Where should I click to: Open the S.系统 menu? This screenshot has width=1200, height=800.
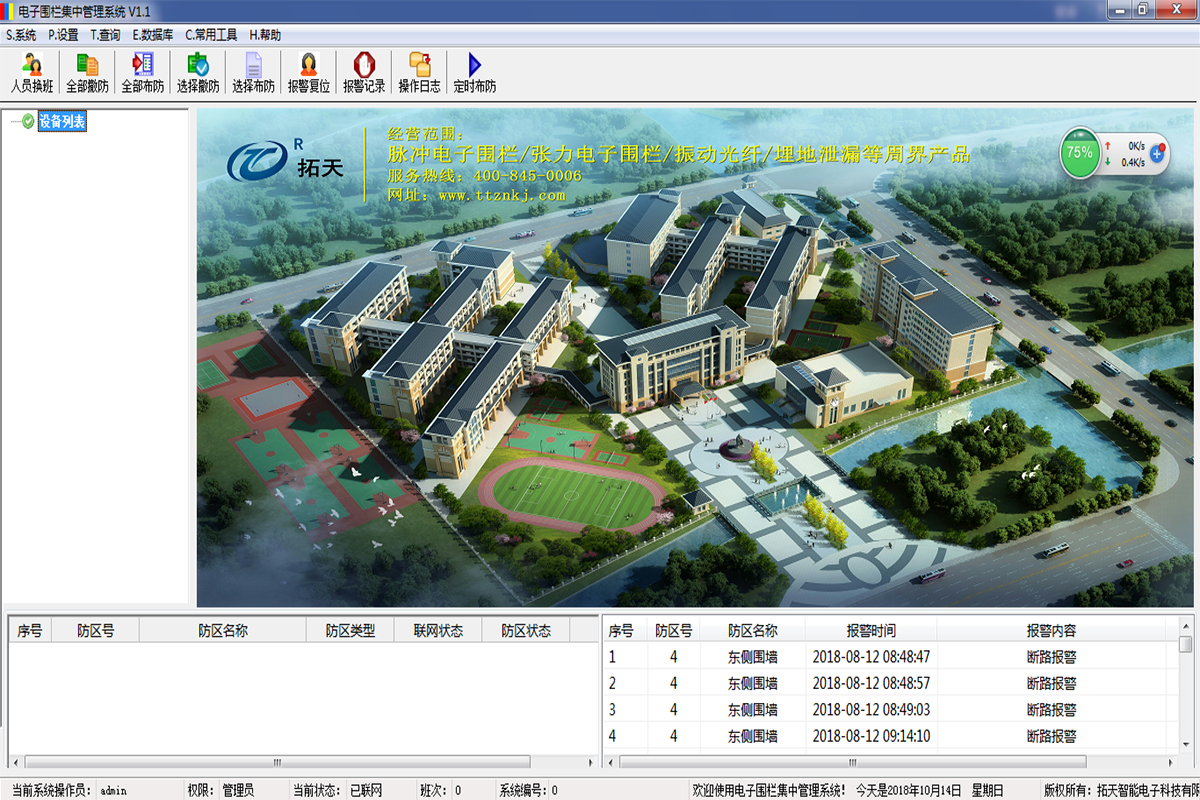[21, 35]
